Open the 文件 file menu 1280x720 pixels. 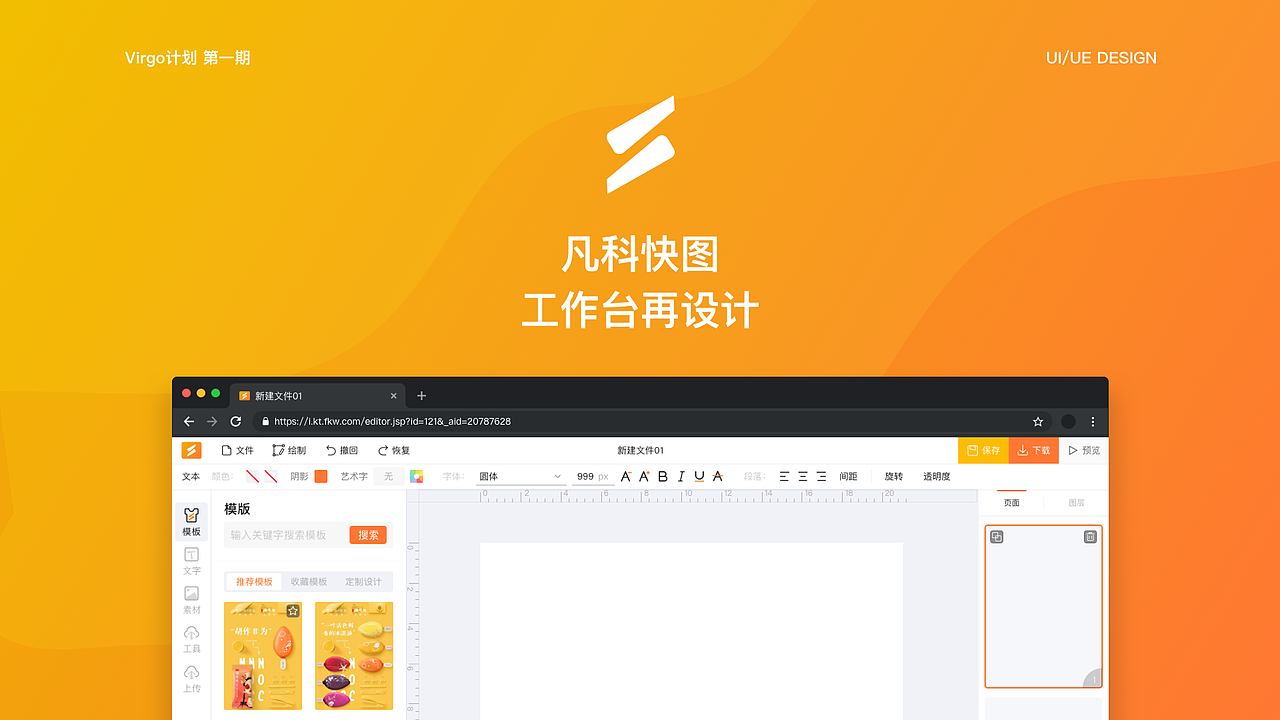[237, 450]
